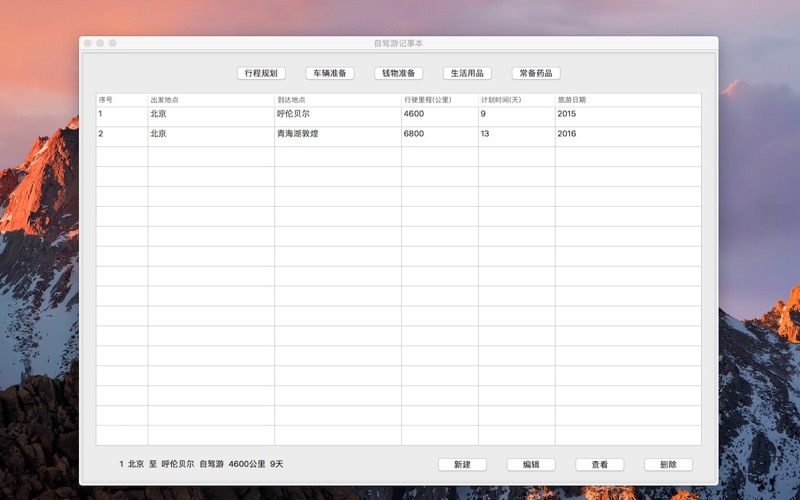View trip details with 查看
The height and width of the screenshot is (500, 800).
coord(599,464)
